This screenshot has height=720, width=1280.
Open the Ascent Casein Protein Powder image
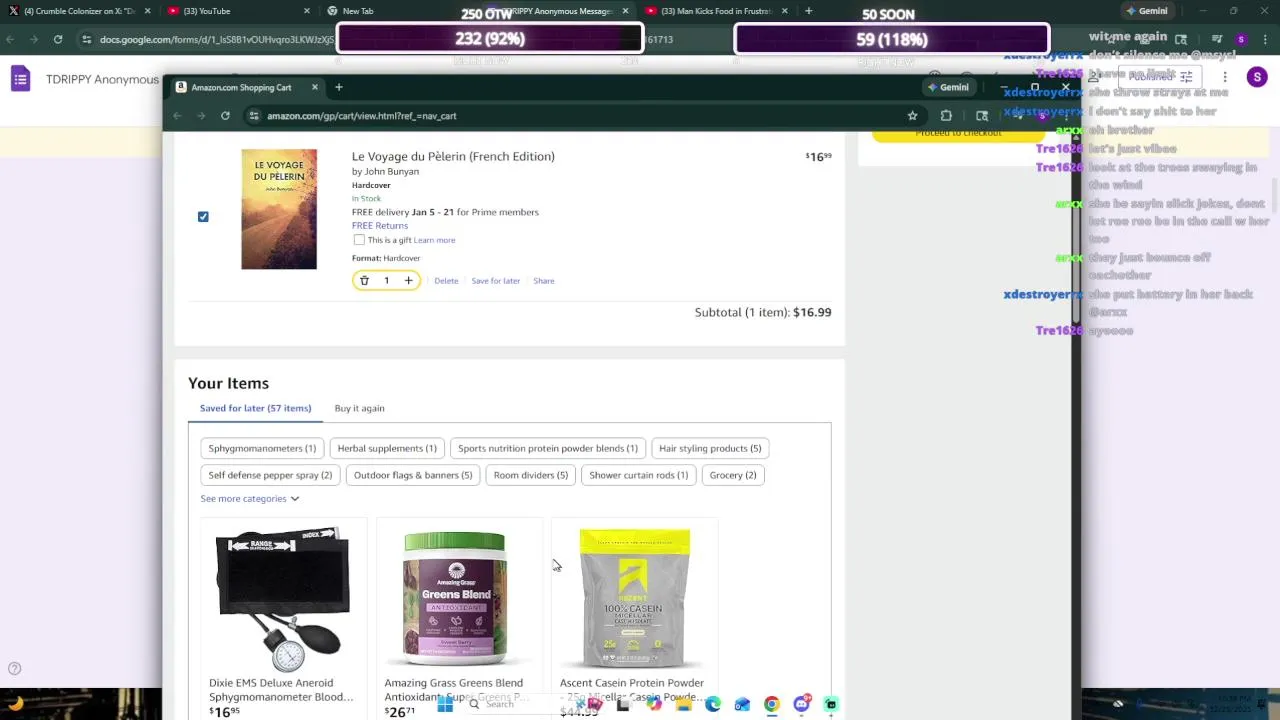click(634, 598)
